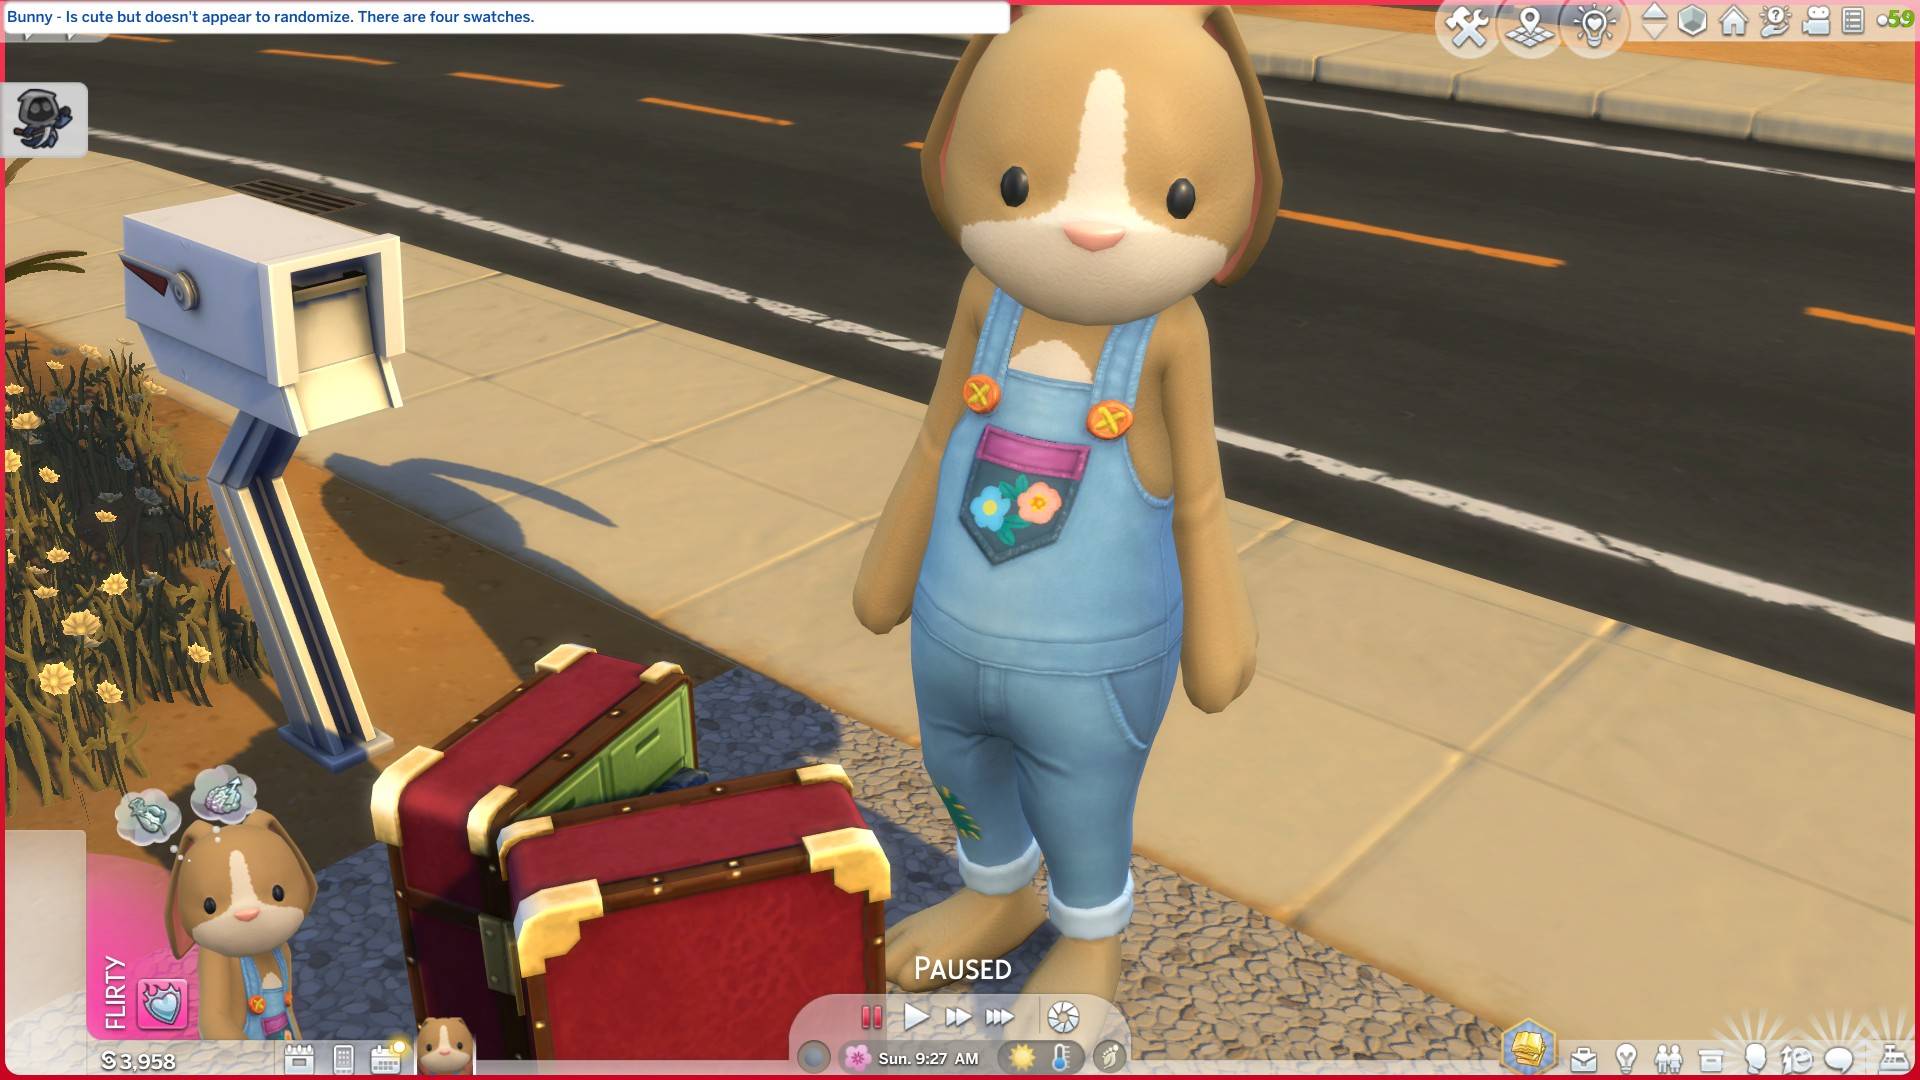Click the pink flower season icon
The height and width of the screenshot is (1080, 1920).
coord(856,1057)
